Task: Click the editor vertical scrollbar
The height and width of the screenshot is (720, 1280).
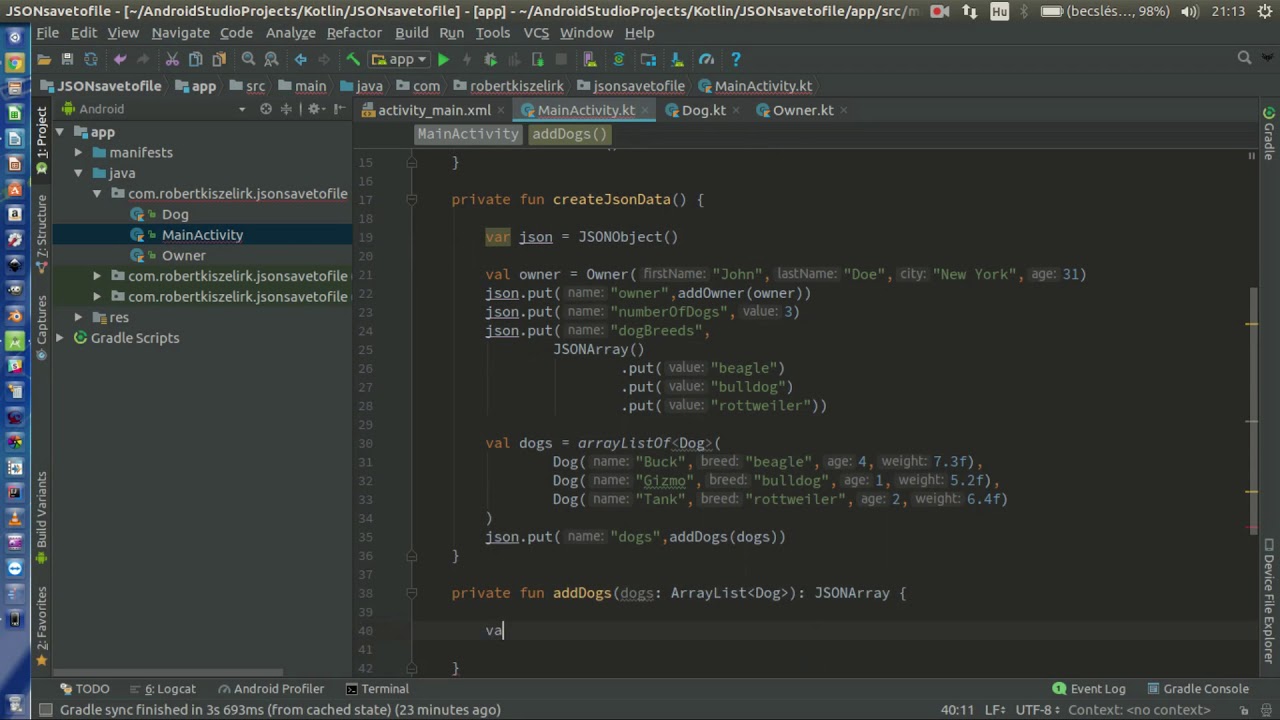Action: pos(1251,410)
